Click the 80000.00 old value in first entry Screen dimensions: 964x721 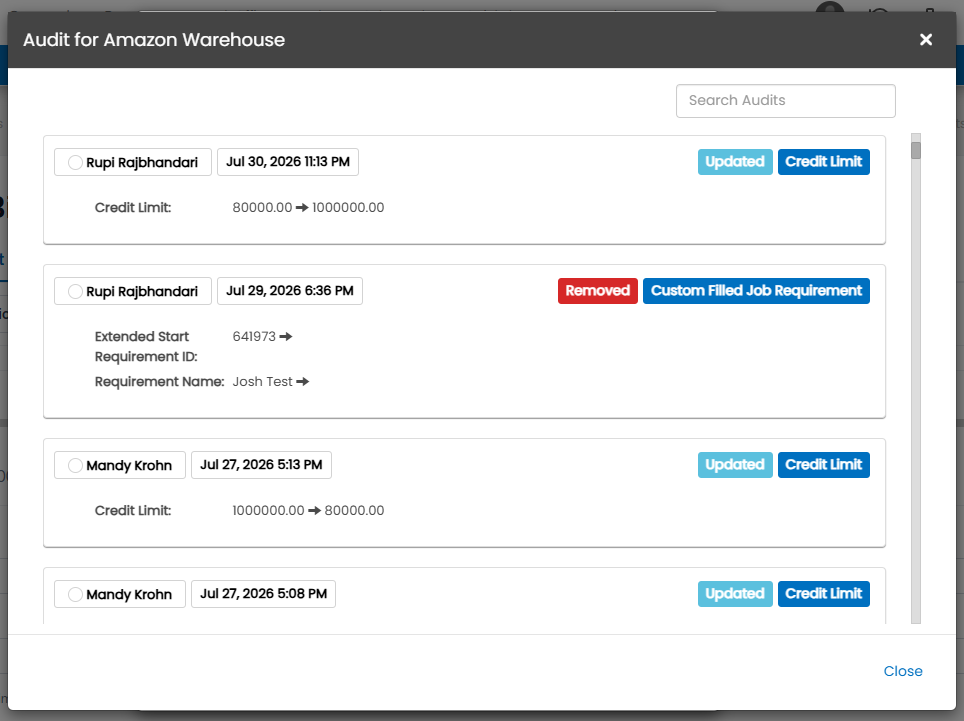click(262, 208)
